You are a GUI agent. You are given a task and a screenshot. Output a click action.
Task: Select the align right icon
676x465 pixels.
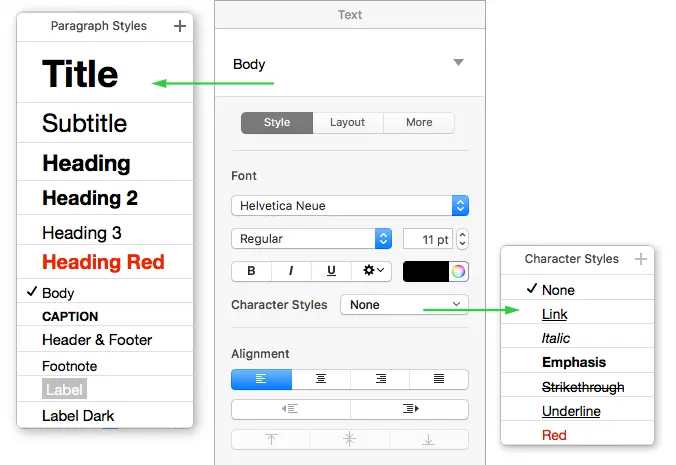click(380, 380)
